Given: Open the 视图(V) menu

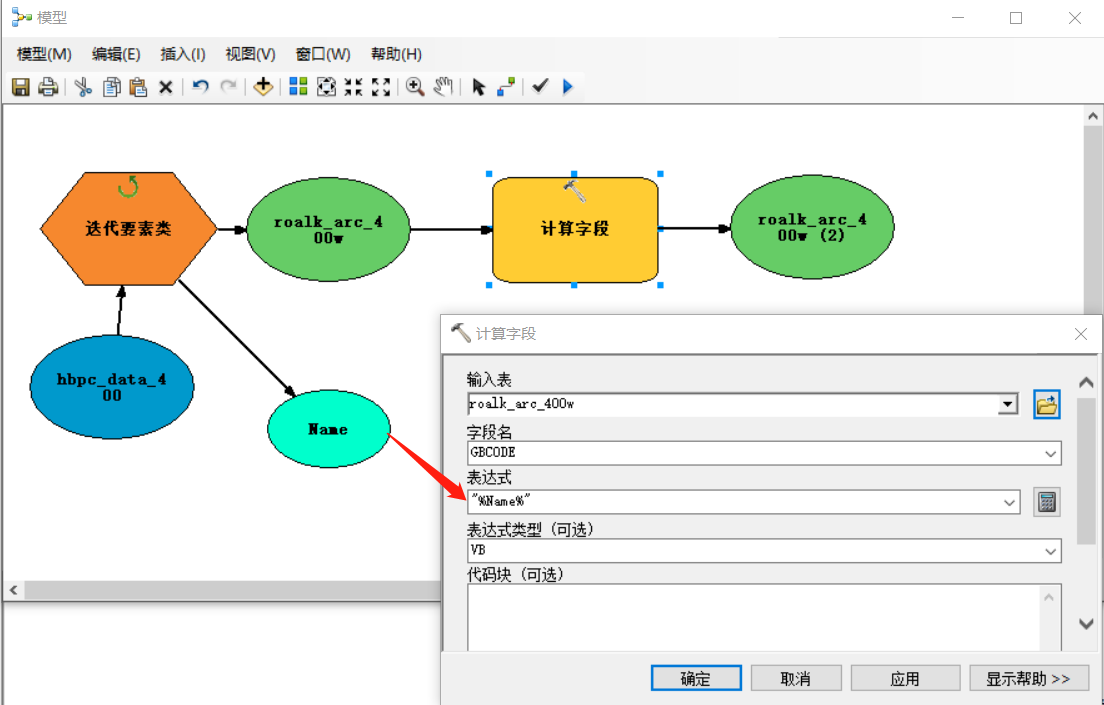Looking at the screenshot, I should [x=250, y=54].
